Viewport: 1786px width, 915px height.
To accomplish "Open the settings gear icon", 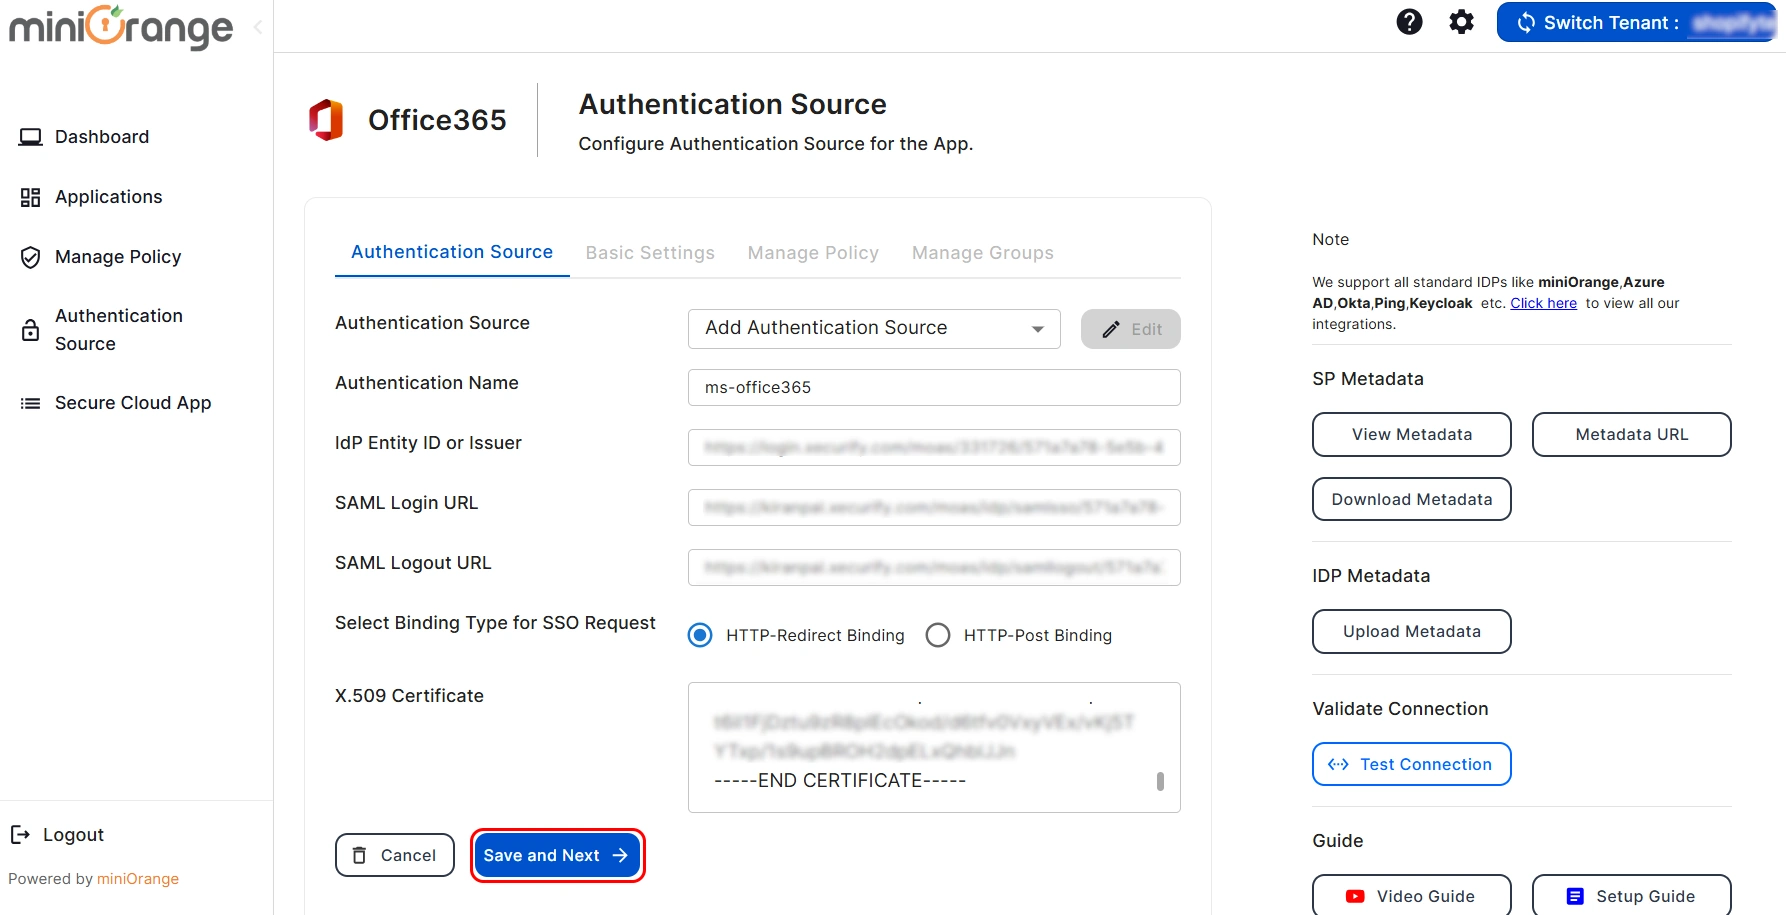I will coord(1461,22).
